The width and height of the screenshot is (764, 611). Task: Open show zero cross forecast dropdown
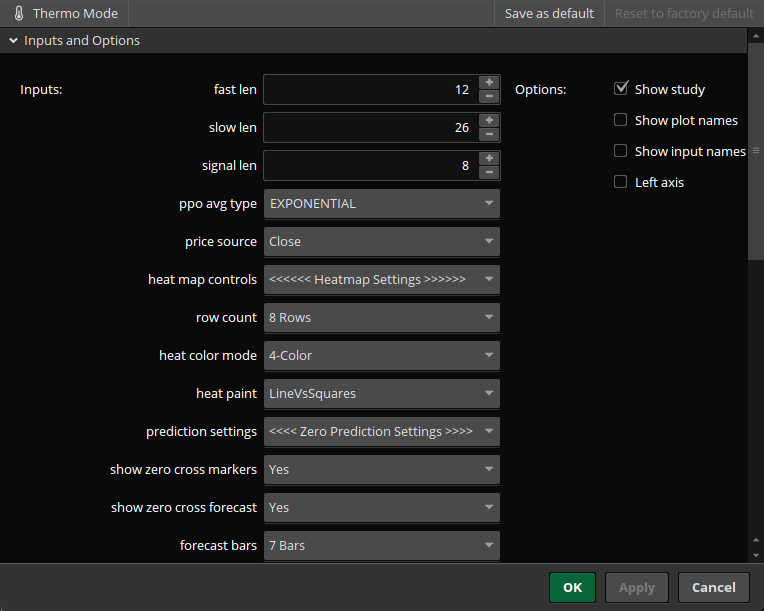pyautogui.click(x=382, y=508)
